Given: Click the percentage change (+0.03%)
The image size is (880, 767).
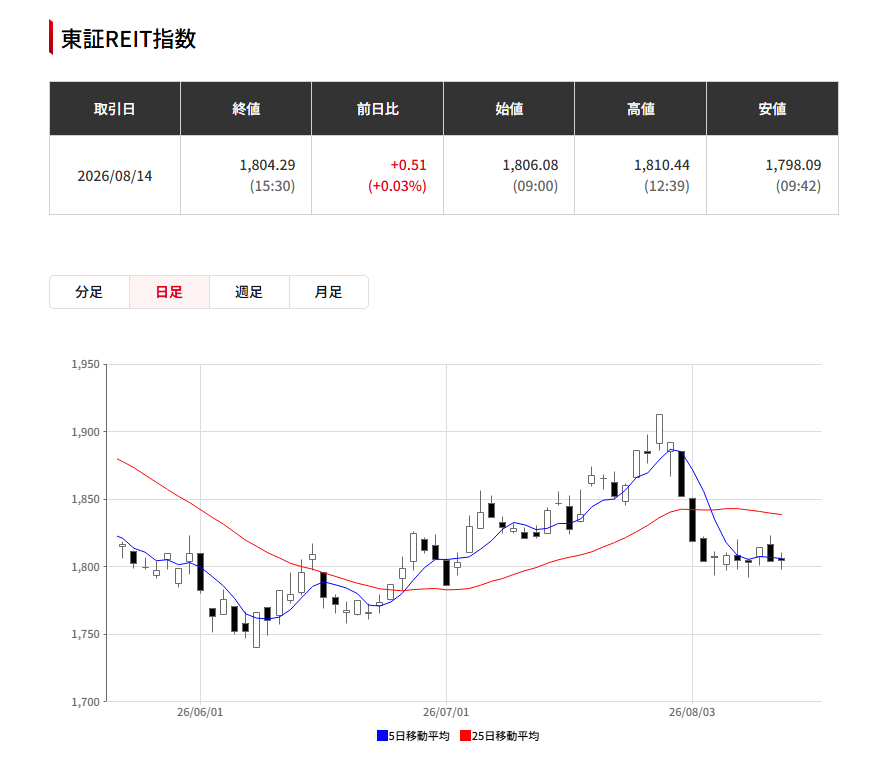Looking at the screenshot, I should coord(397,186).
